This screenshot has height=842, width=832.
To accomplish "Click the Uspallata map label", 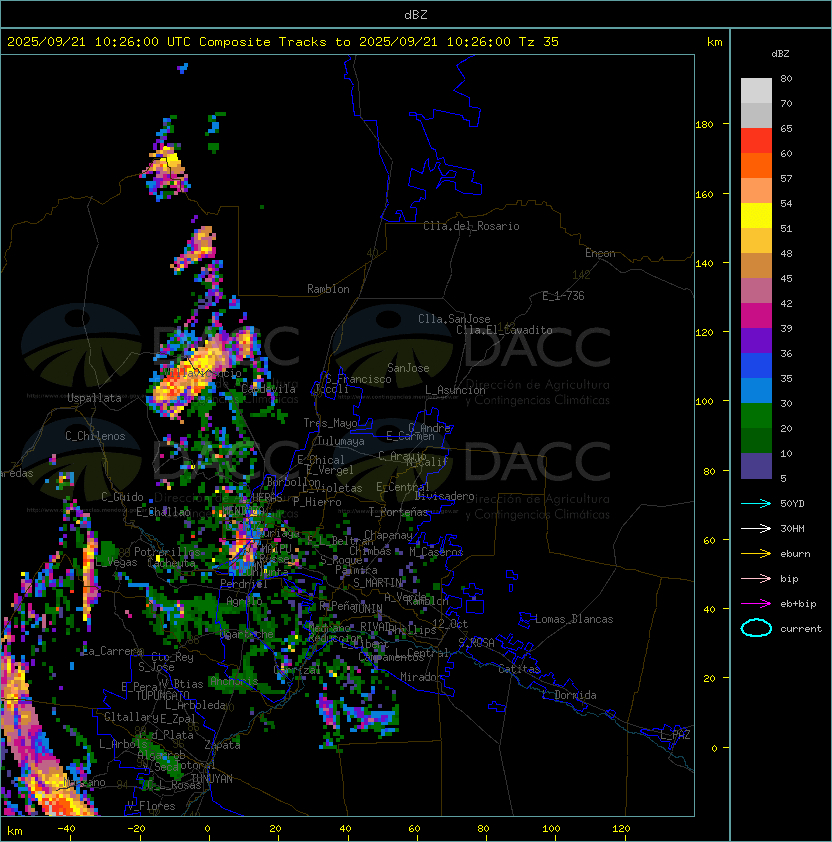I will coord(94,398).
